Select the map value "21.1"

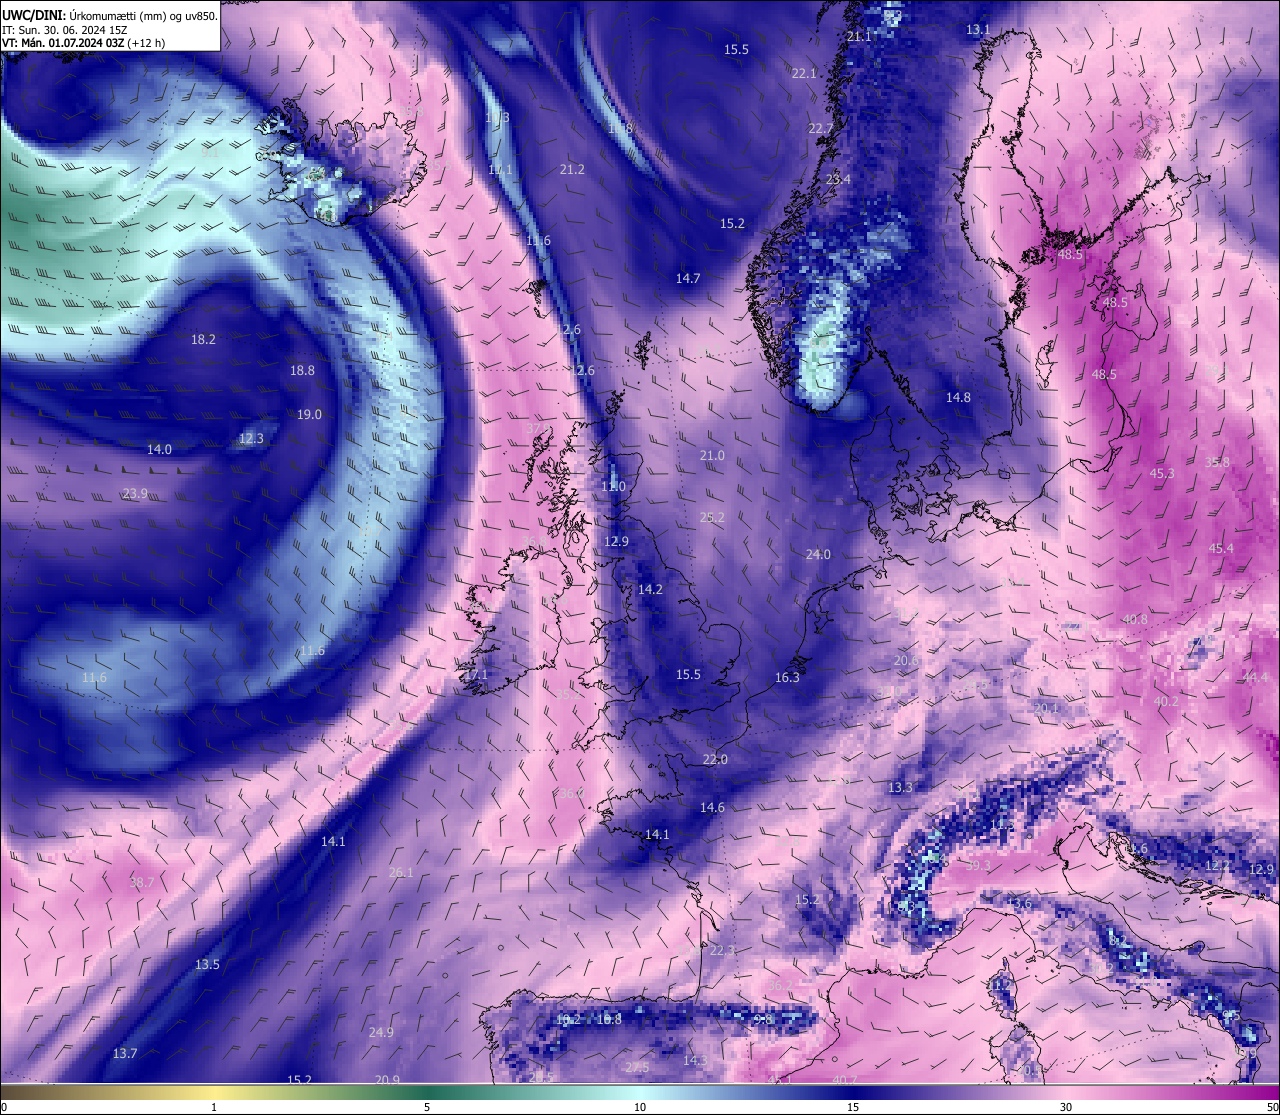860,36
